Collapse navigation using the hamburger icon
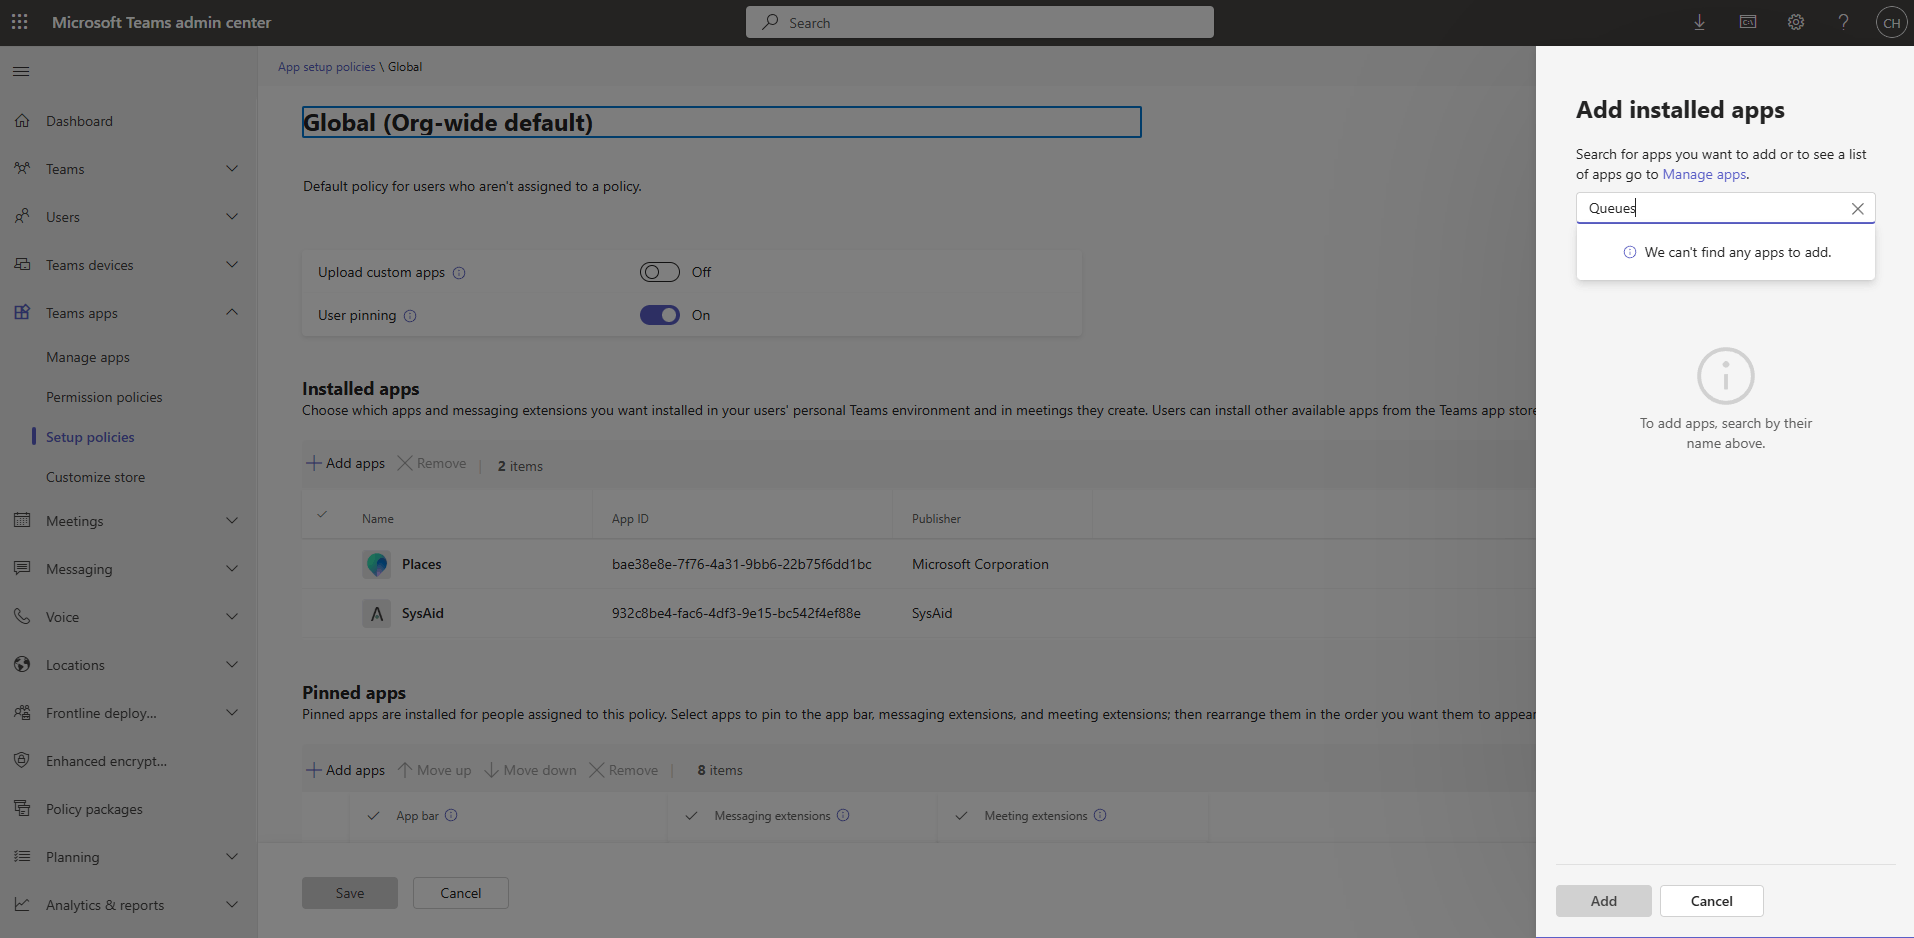 (x=20, y=71)
